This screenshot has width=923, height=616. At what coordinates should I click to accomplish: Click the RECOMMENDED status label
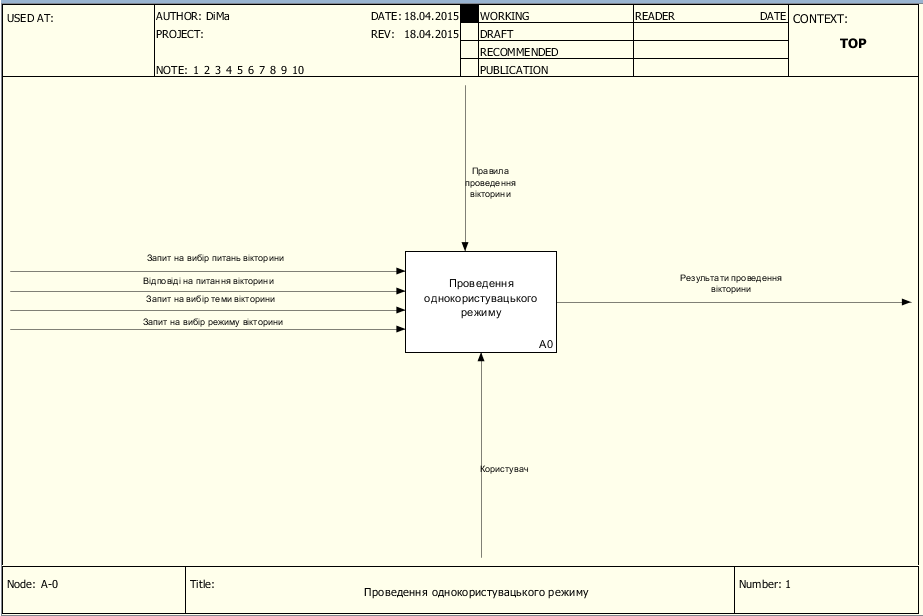click(x=519, y=52)
